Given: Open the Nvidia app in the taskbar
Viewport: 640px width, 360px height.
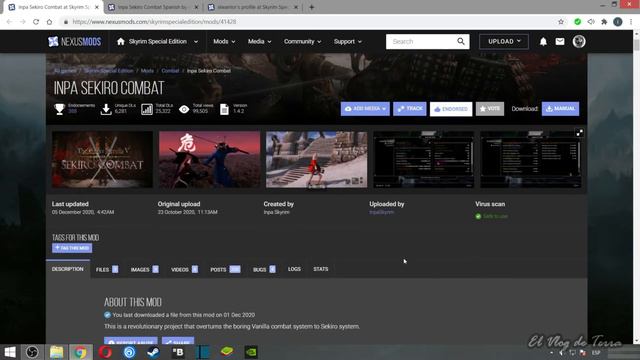Looking at the screenshot, I should [251, 352].
